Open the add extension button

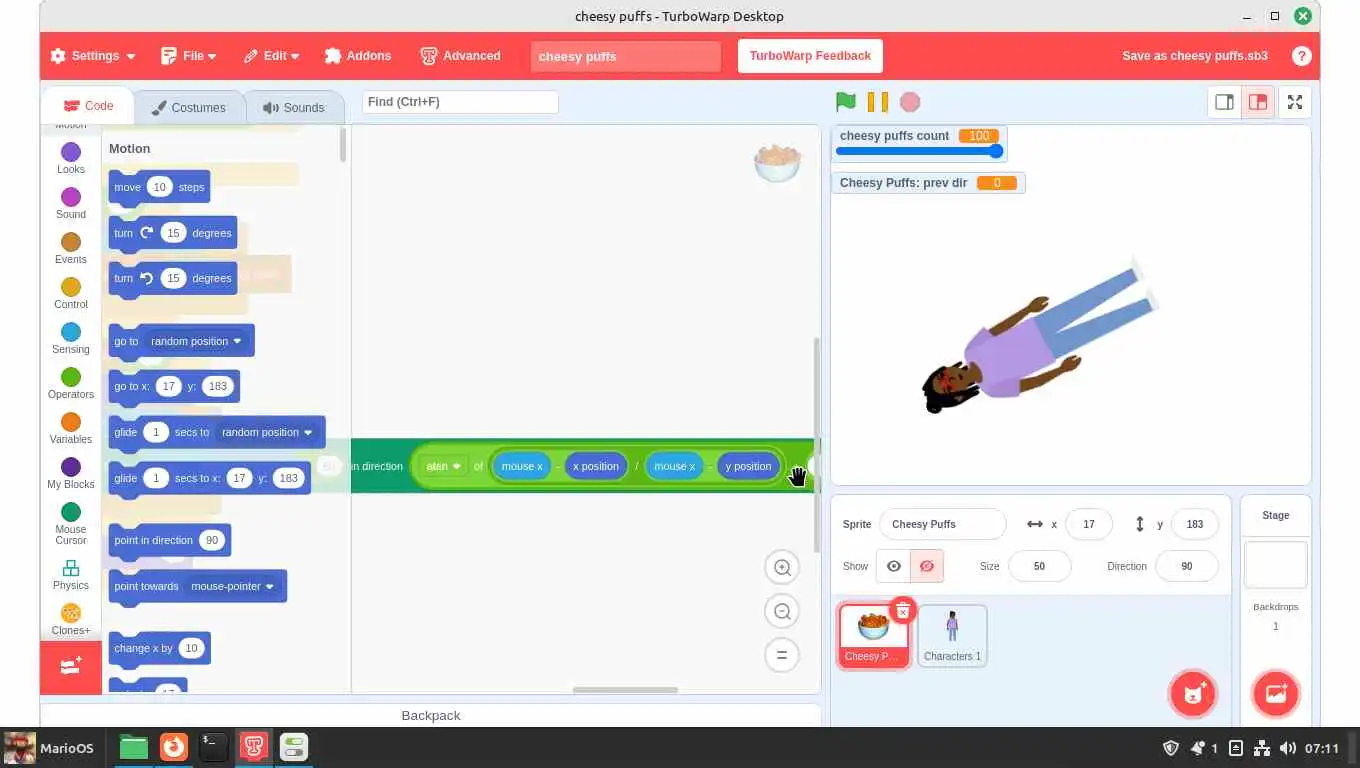click(x=70, y=667)
